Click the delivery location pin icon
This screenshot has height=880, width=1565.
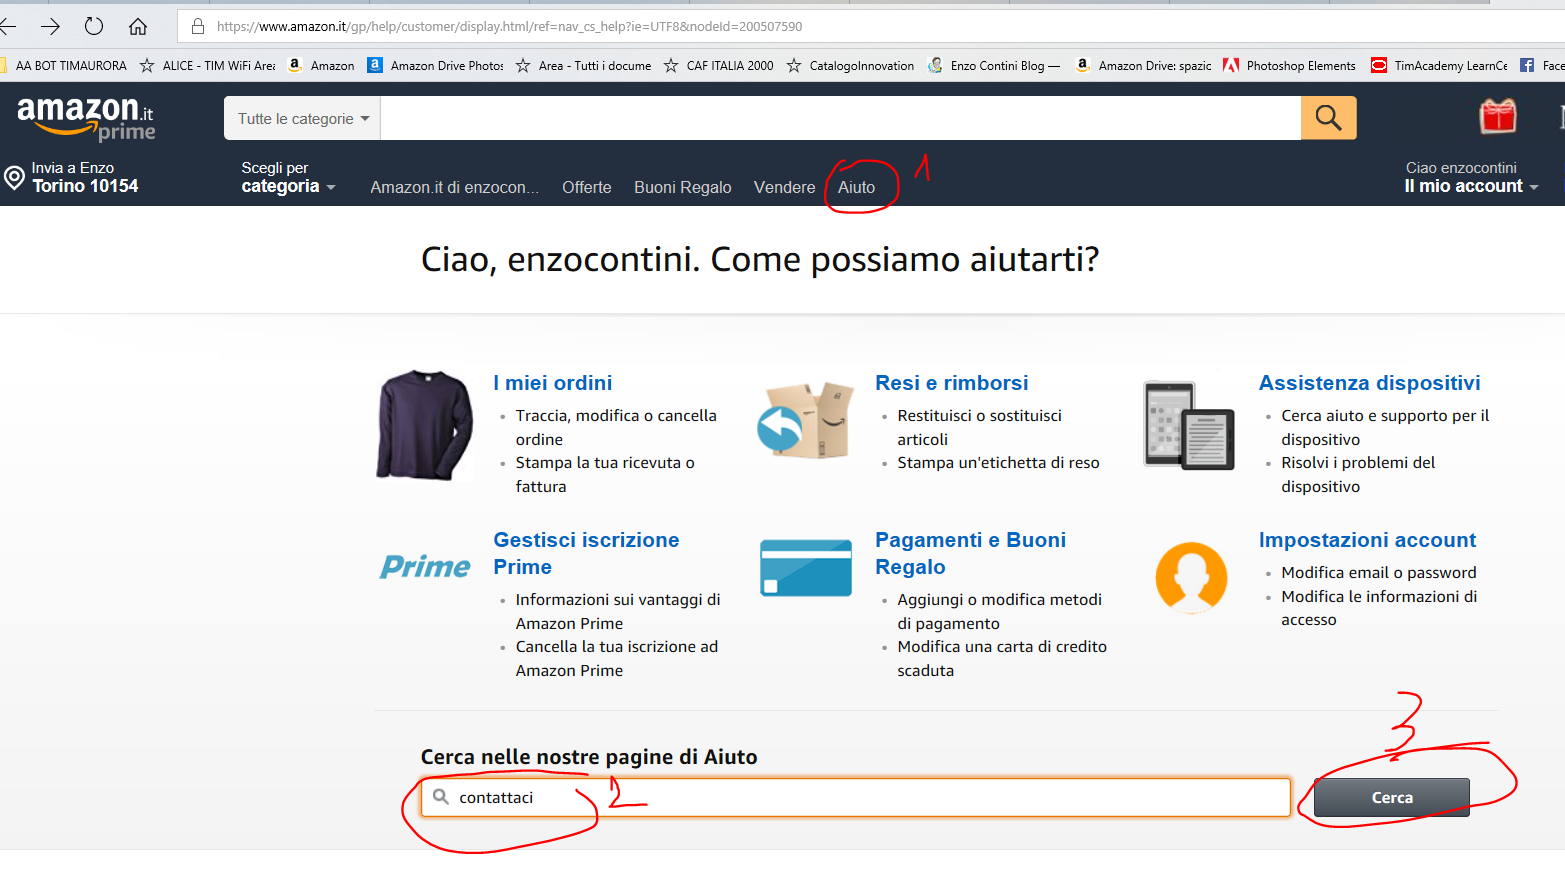point(14,178)
